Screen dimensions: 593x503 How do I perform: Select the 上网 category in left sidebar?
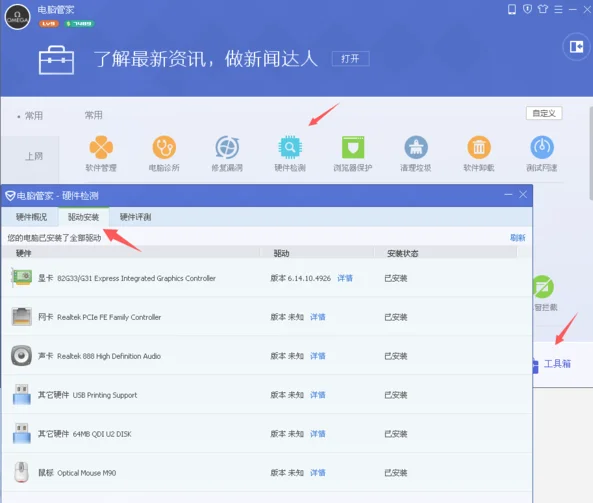[x=34, y=156]
